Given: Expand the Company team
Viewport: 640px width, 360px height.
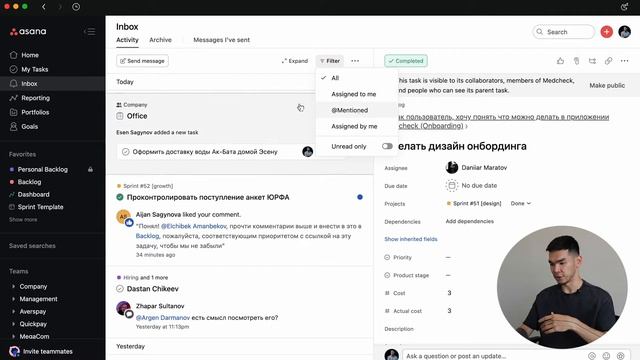Looking at the screenshot, I should tap(13, 287).
